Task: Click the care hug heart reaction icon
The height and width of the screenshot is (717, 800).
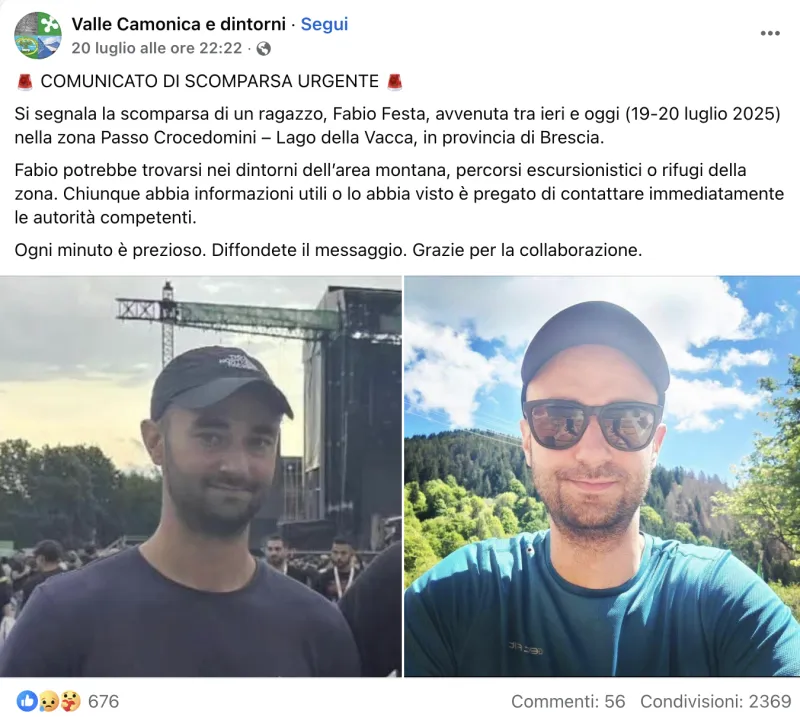Action: pyautogui.click(x=70, y=701)
